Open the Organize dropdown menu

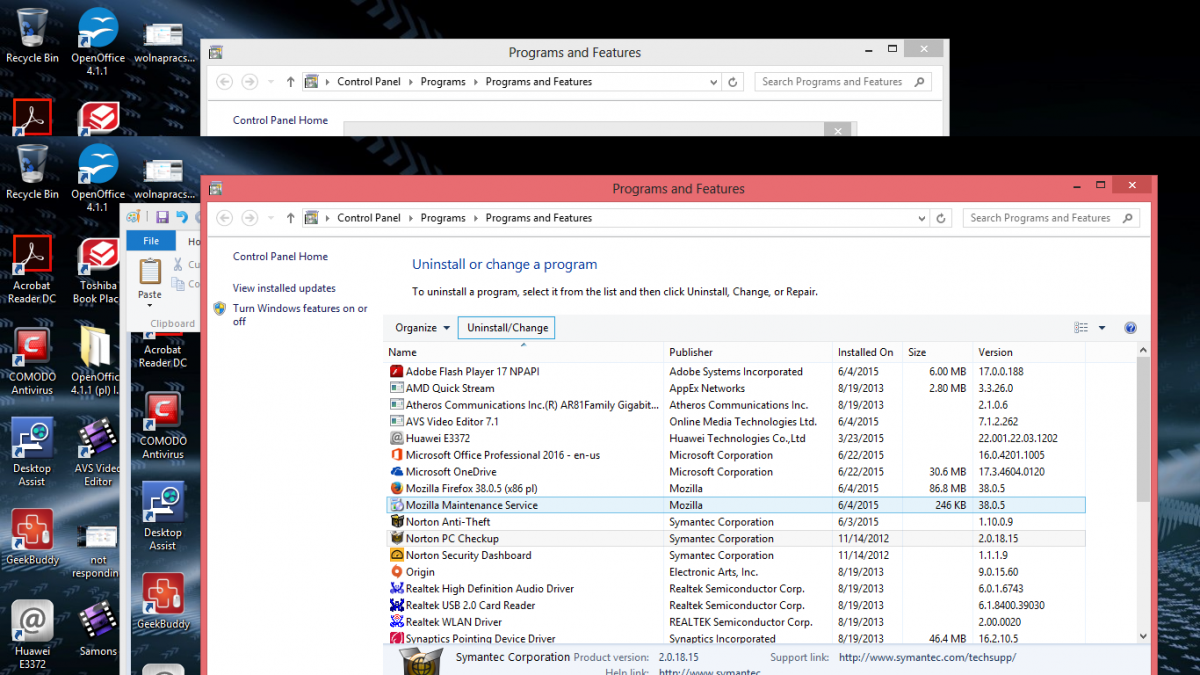[x=422, y=328]
